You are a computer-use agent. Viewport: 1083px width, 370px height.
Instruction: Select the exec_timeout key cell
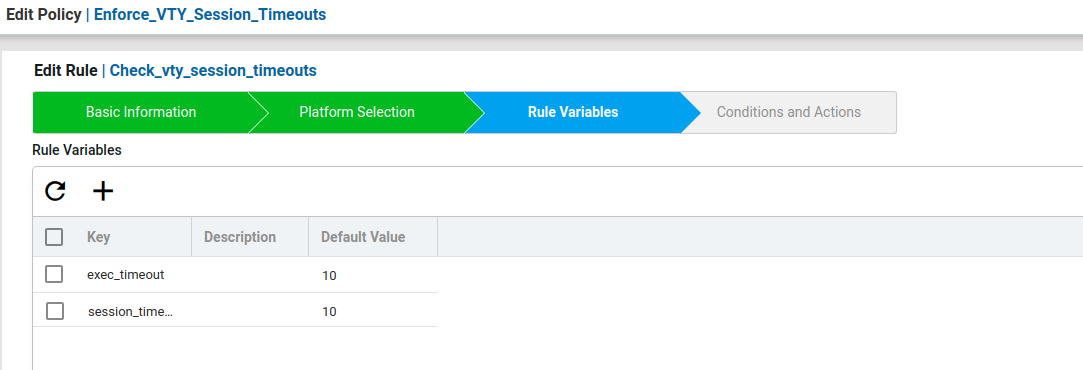tap(126, 275)
